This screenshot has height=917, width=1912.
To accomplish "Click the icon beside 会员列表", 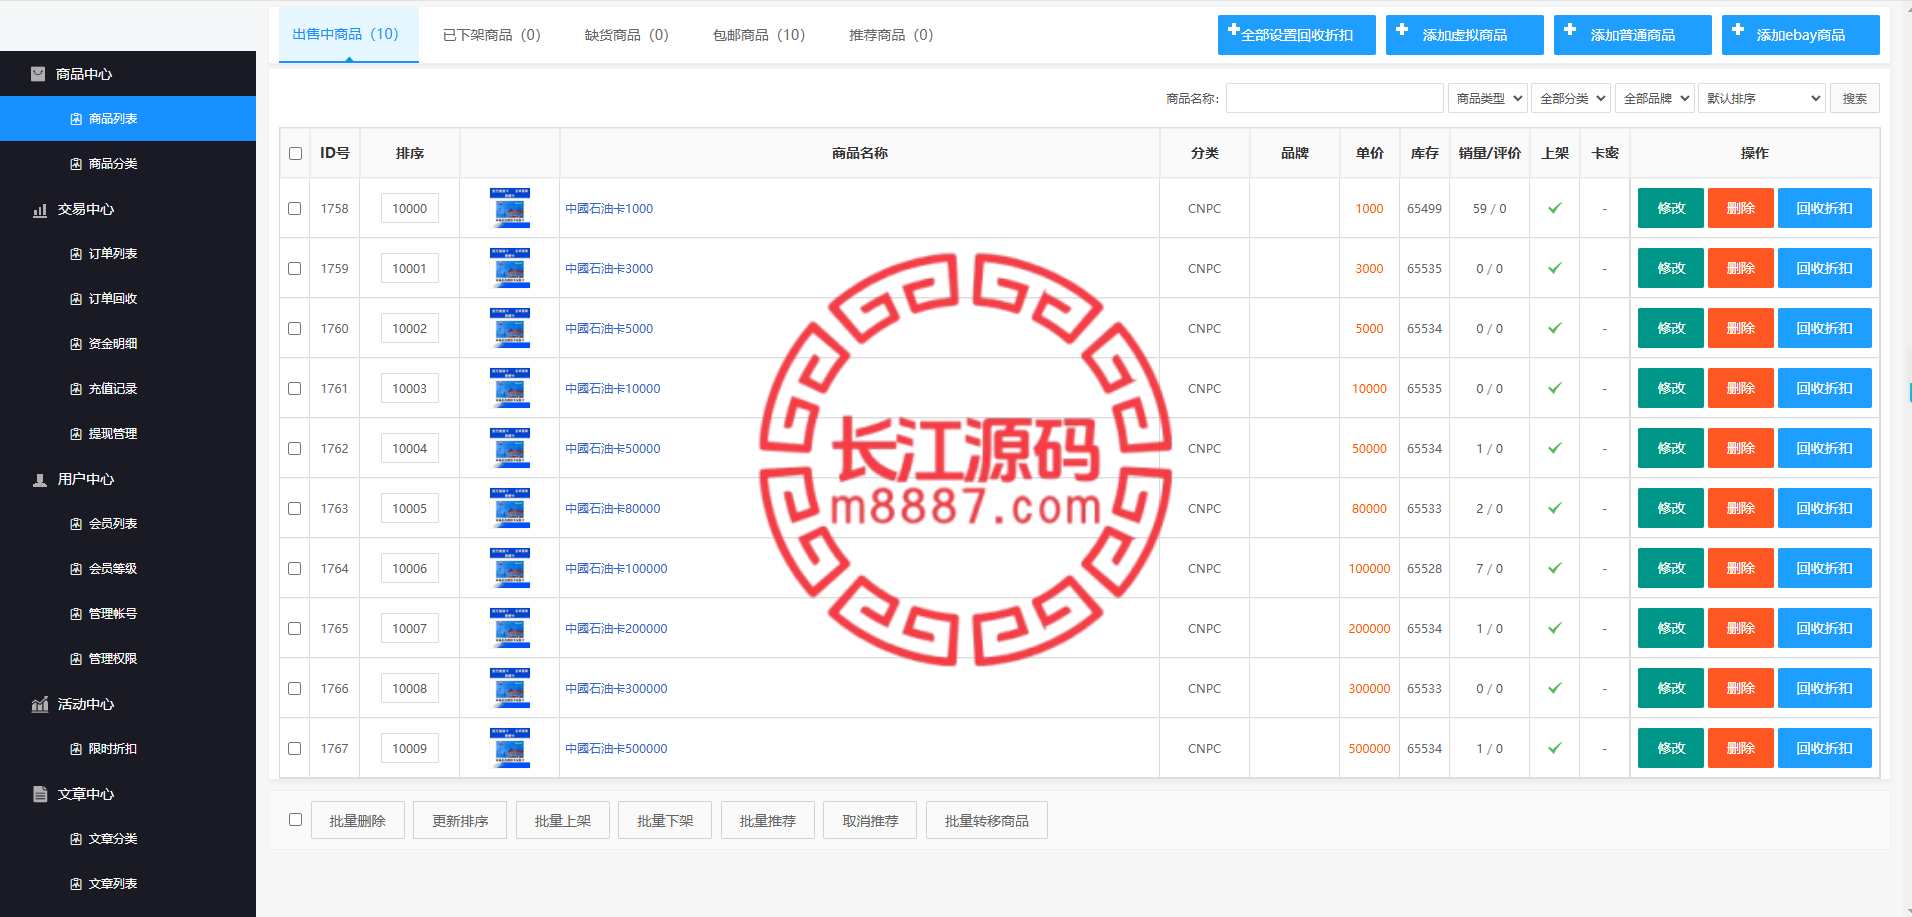I will 76,524.
